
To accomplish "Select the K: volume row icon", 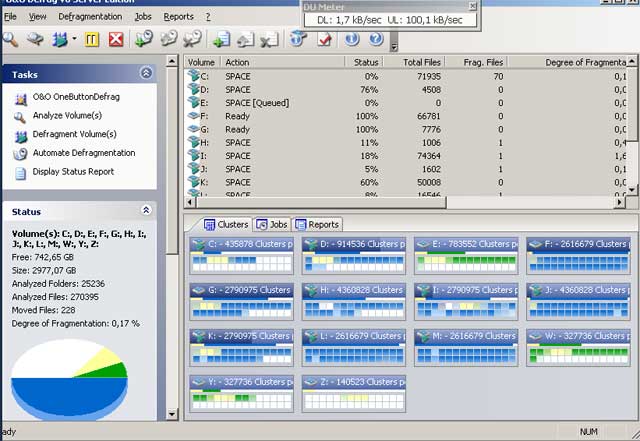I will click(x=194, y=182).
